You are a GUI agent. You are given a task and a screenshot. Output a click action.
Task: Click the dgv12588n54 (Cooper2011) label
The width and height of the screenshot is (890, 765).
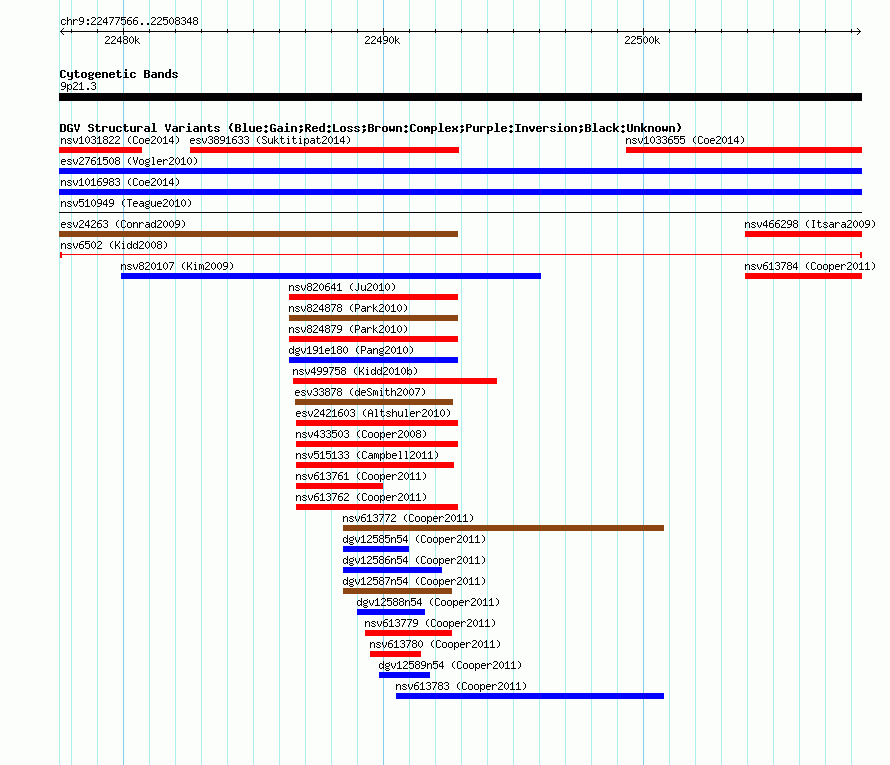428,602
